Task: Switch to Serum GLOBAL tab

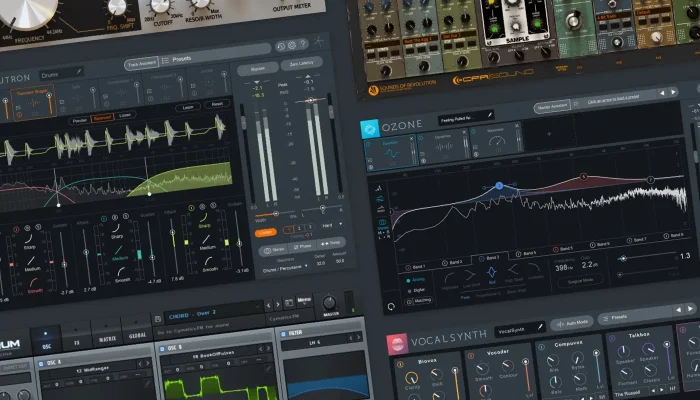Action: point(137,330)
